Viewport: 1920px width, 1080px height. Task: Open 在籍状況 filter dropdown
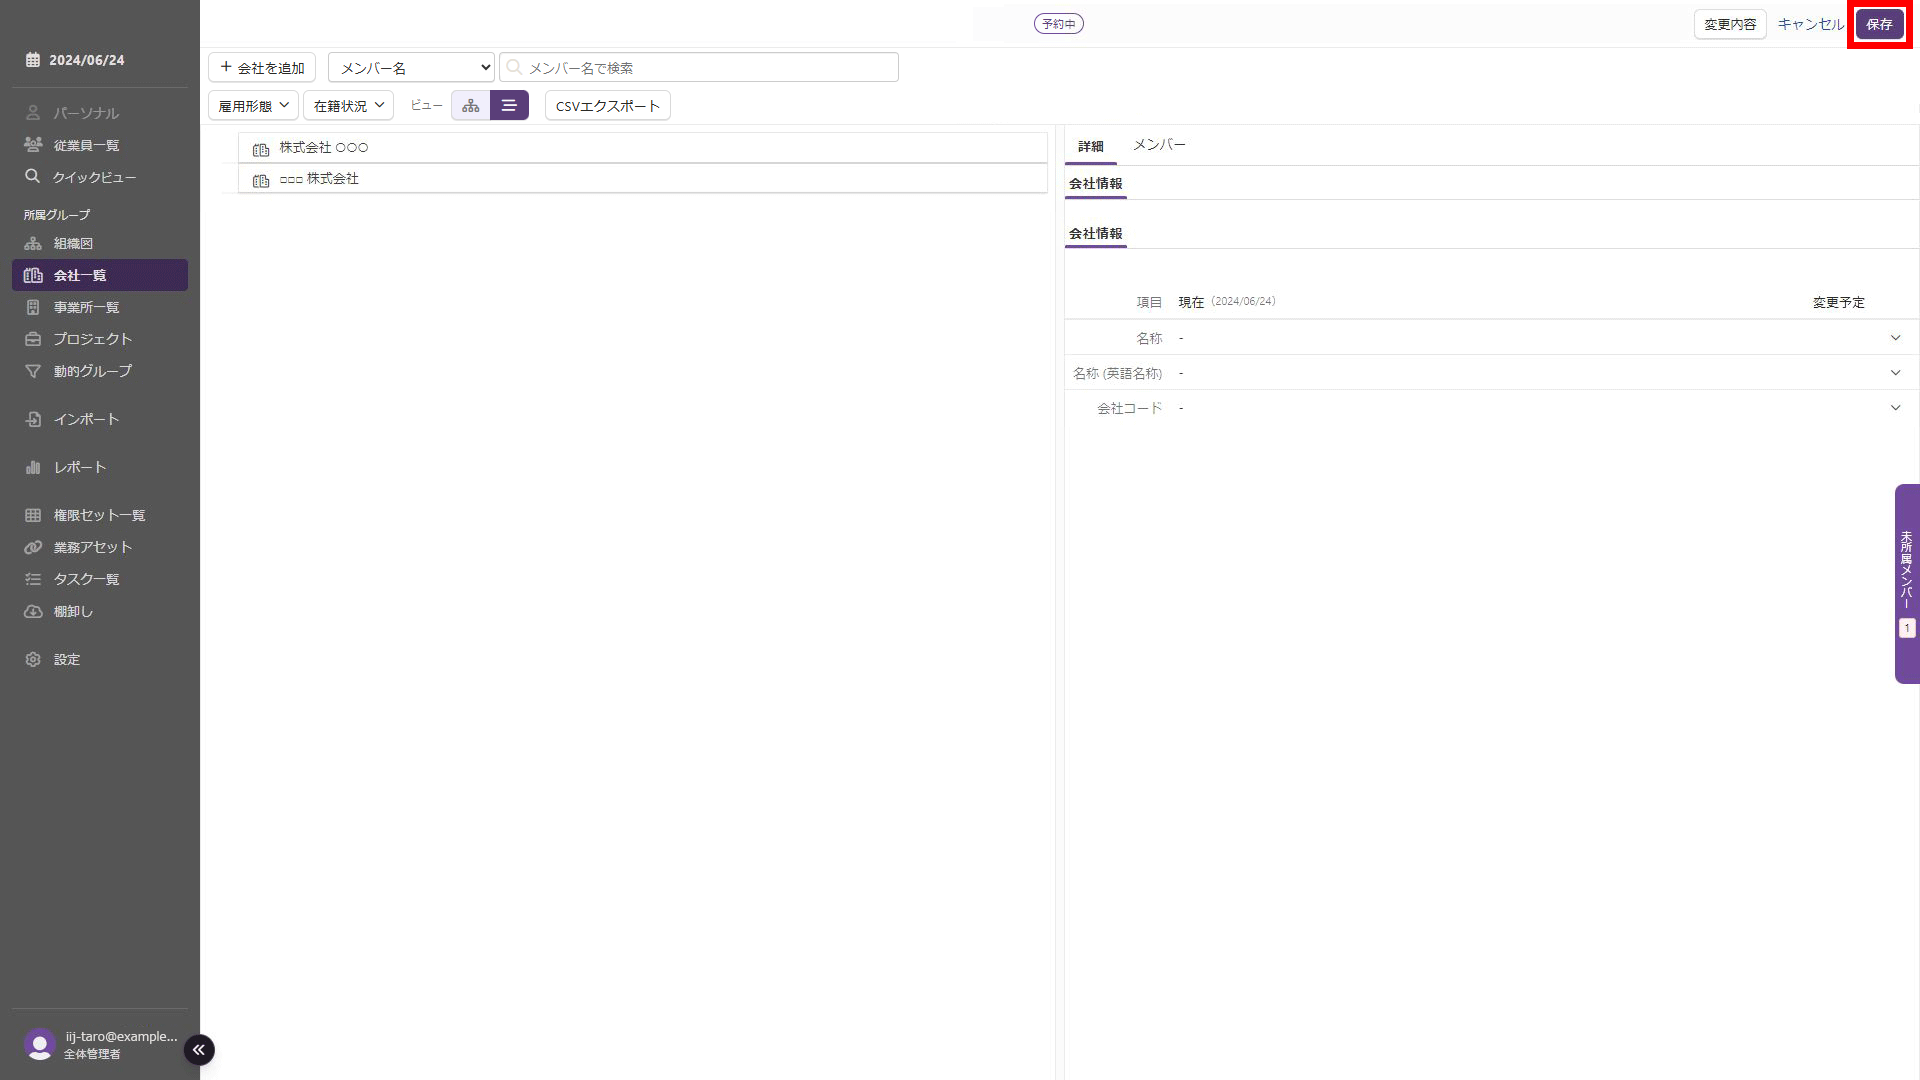(x=348, y=105)
